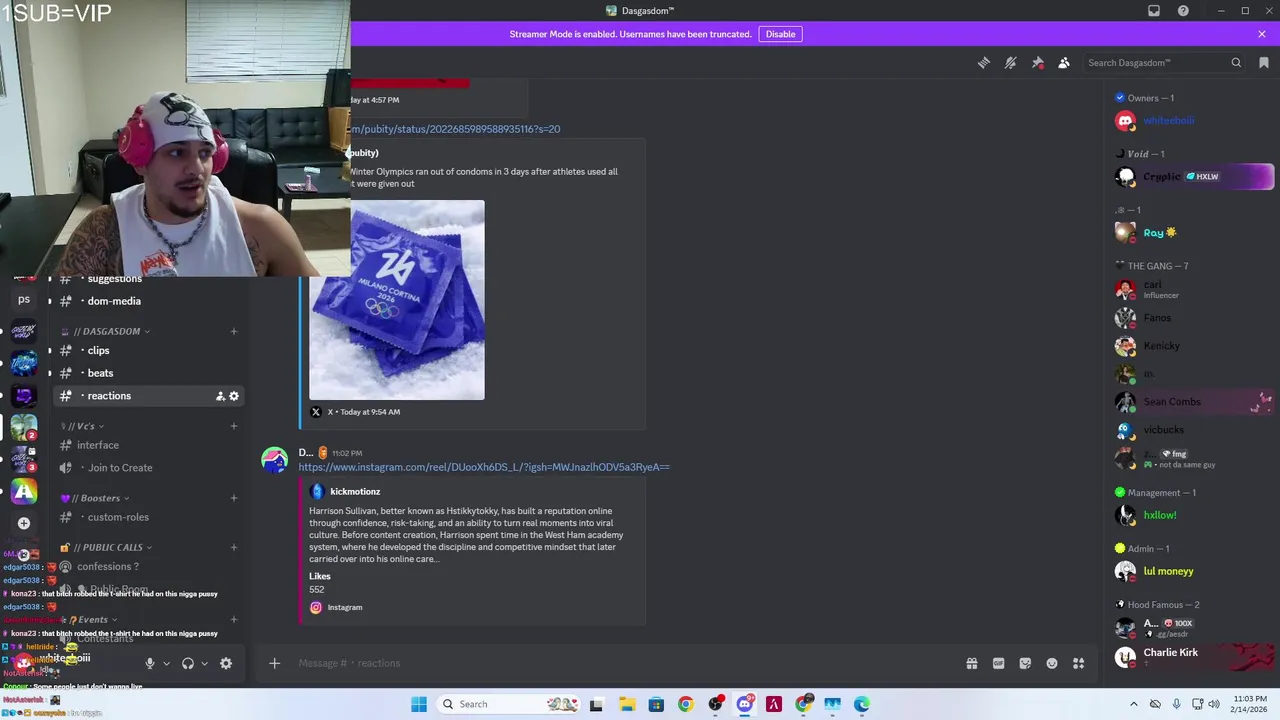Open the GIF picker icon
This screenshot has width=1280, height=720.
[x=998, y=663]
